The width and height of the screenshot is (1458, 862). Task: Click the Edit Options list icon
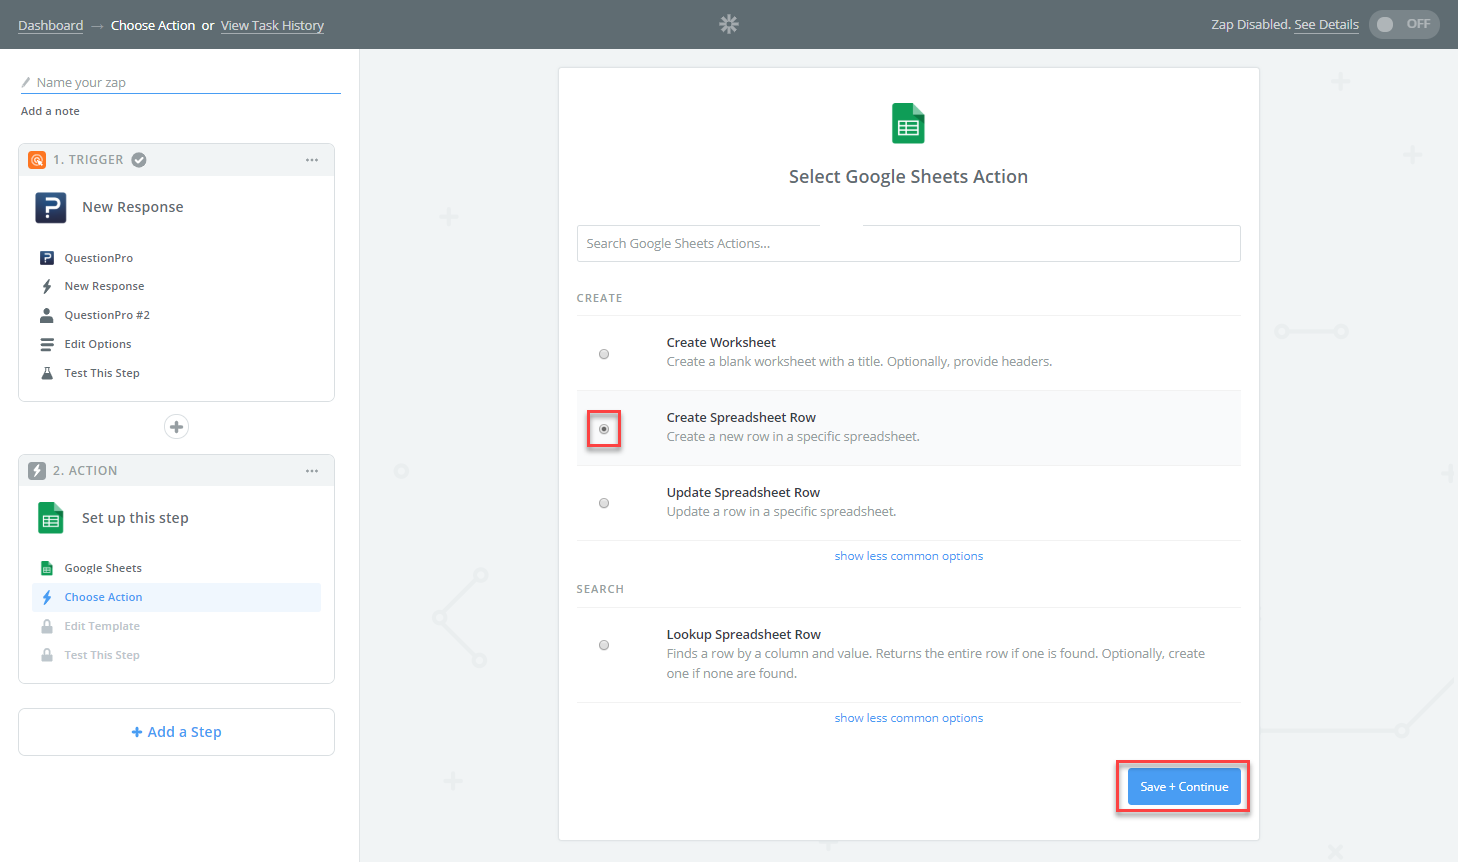(47, 344)
